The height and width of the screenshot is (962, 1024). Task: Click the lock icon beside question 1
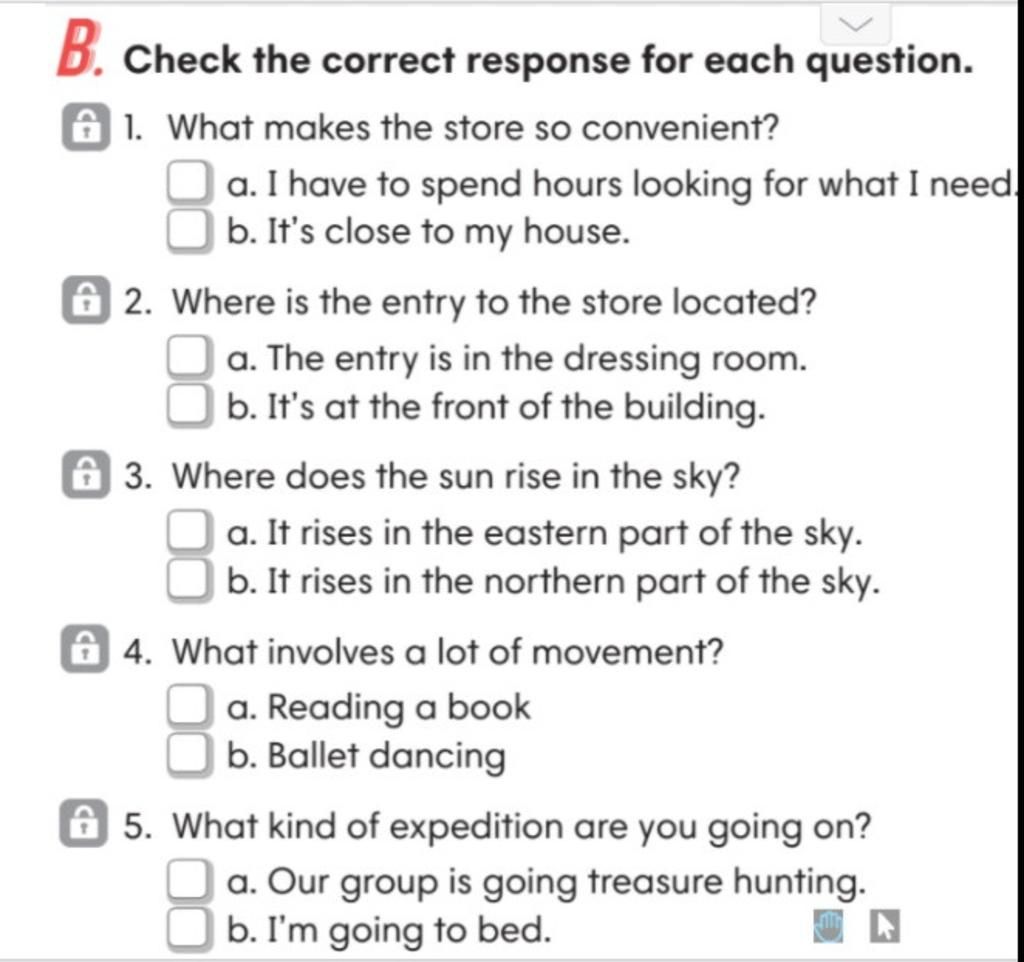[86, 129]
